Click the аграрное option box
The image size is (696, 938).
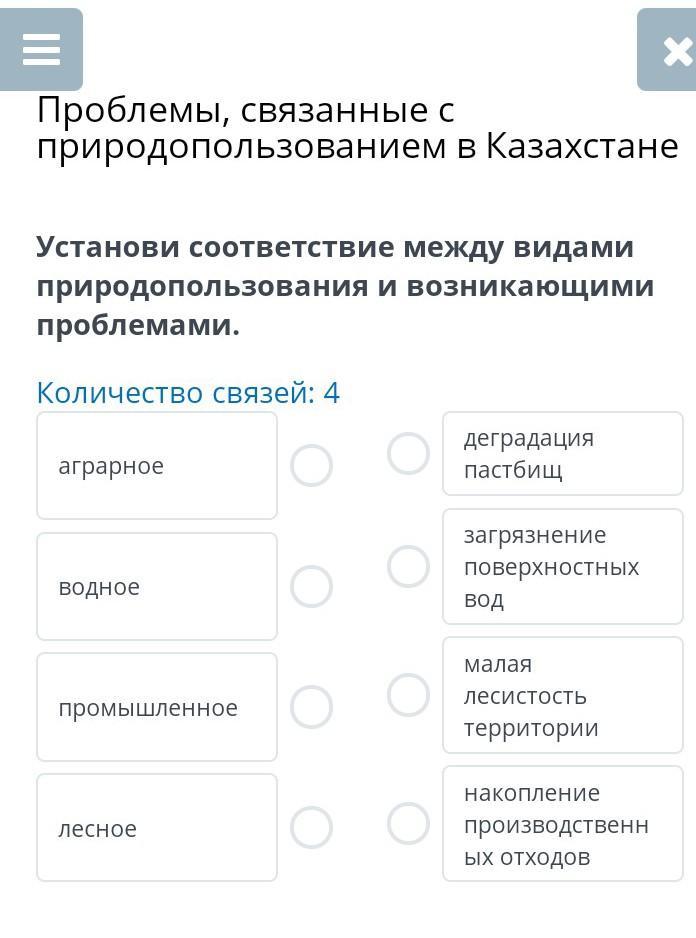click(157, 466)
